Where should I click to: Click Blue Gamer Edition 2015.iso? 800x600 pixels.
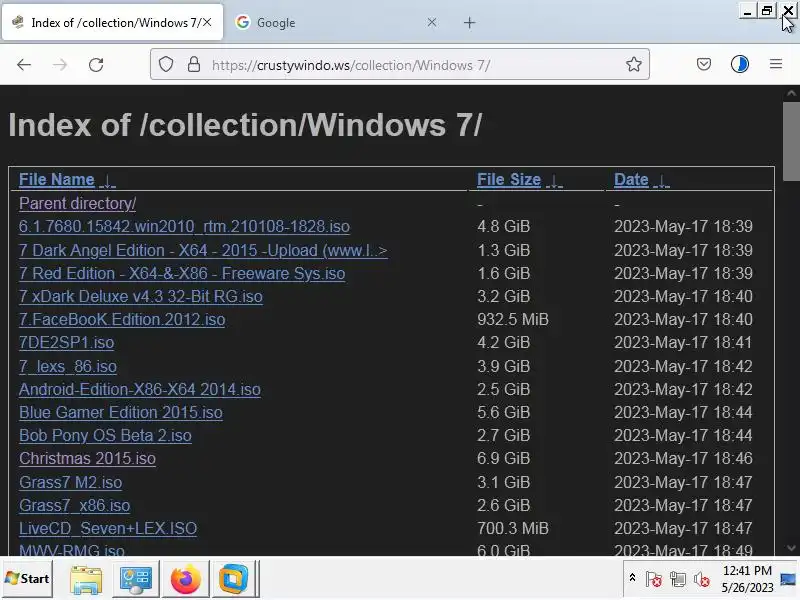coord(121,412)
